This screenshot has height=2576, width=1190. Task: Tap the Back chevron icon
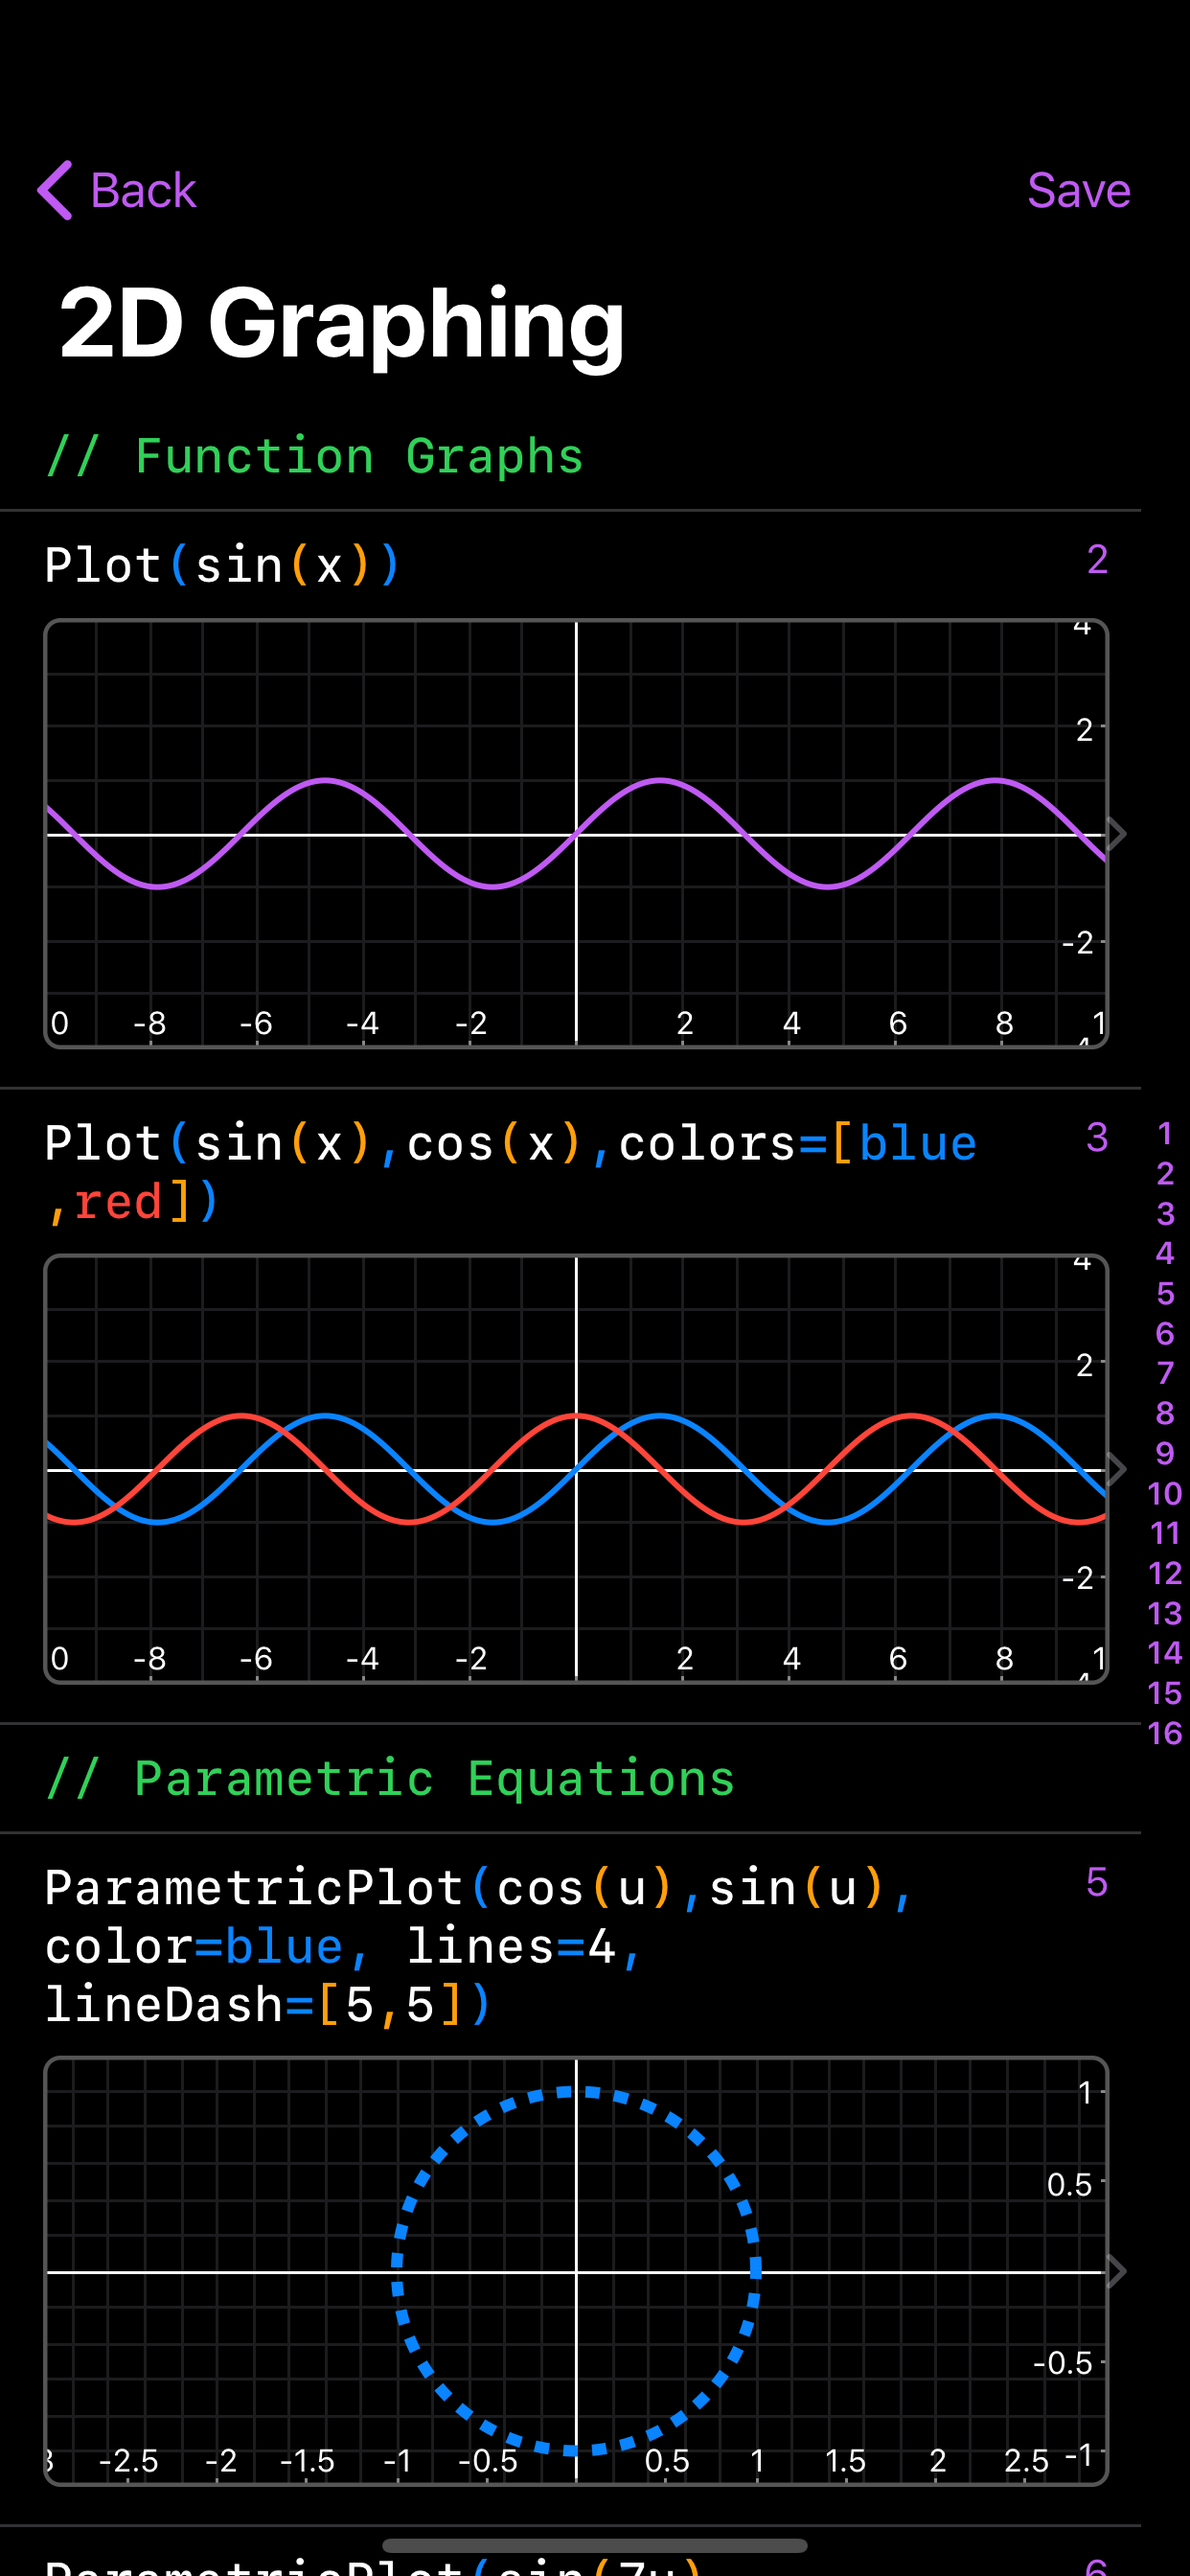(x=55, y=190)
